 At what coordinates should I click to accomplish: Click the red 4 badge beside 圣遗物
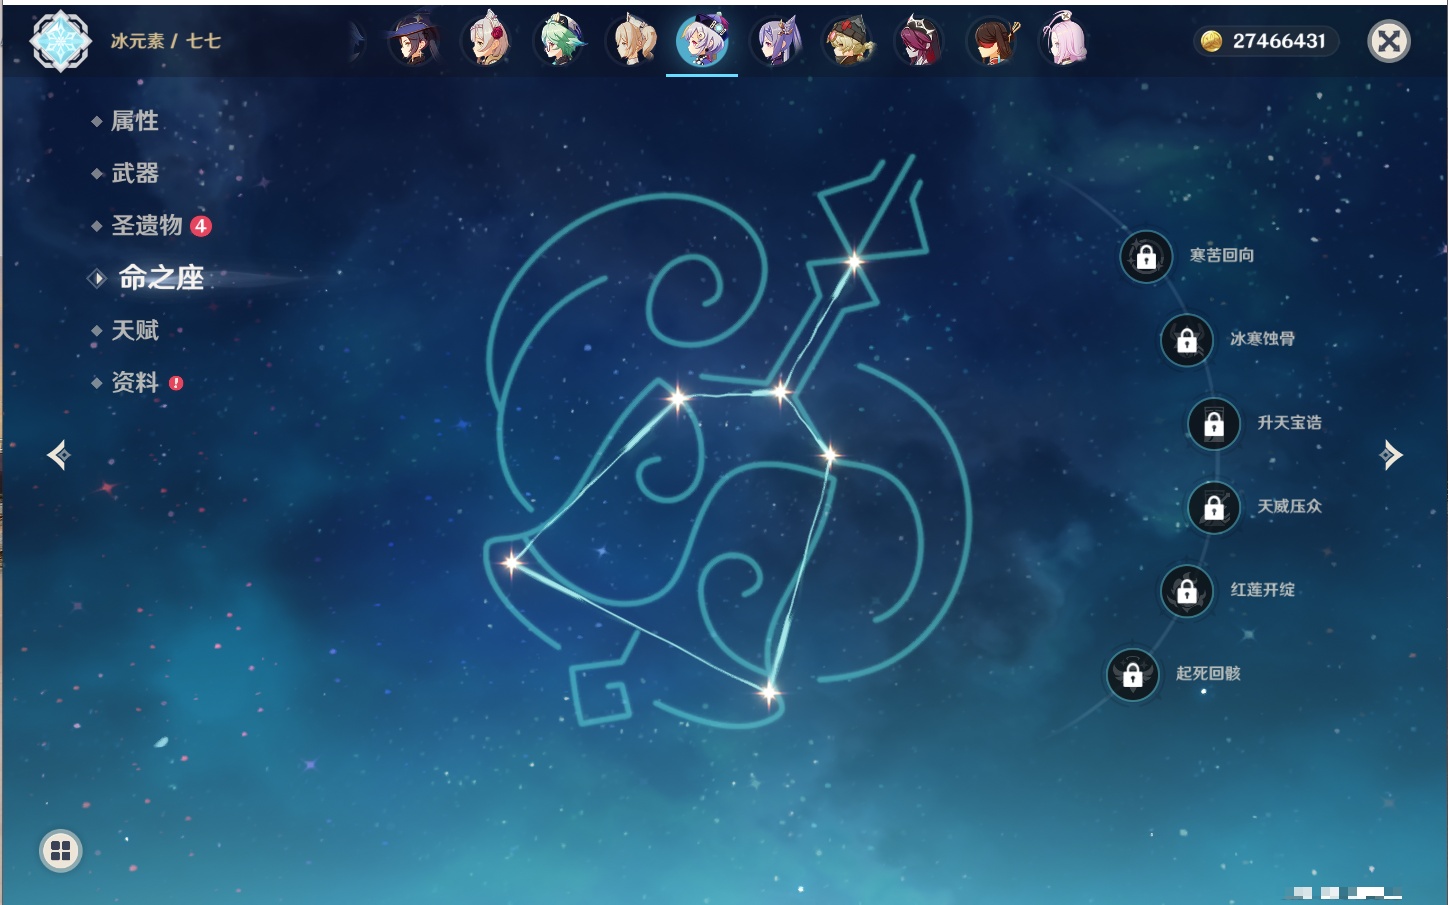[201, 226]
